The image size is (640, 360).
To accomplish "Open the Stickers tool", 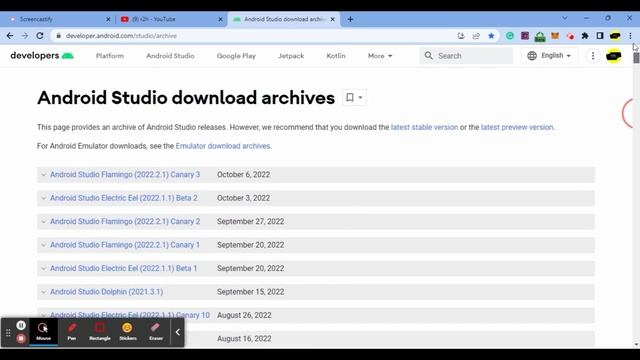I will pyautogui.click(x=128, y=332).
